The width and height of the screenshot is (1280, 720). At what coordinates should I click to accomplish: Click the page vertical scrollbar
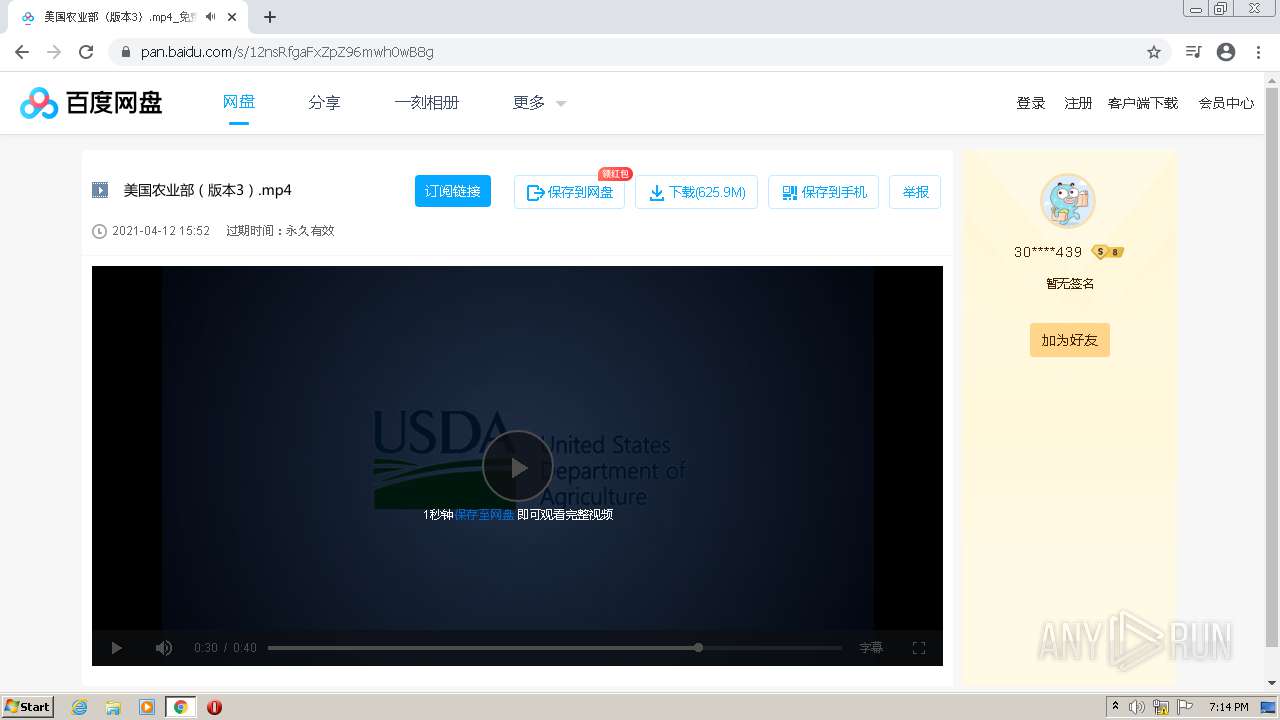pos(1272,367)
